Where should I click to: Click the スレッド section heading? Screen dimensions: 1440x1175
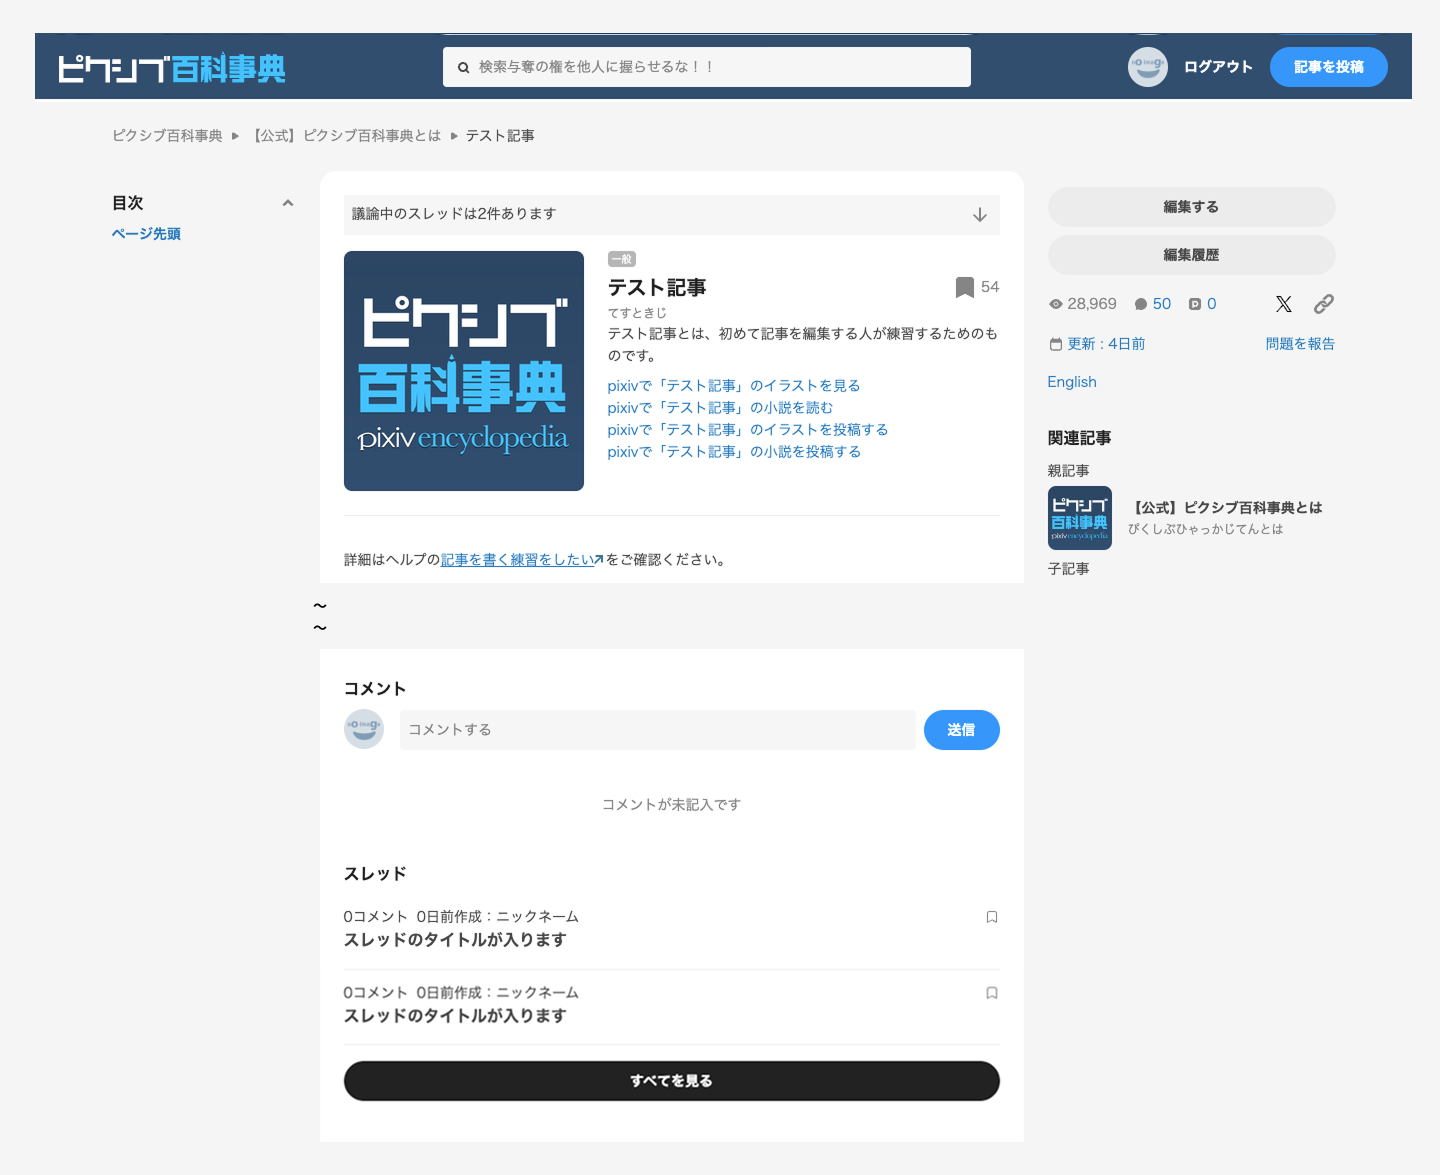click(x=375, y=874)
